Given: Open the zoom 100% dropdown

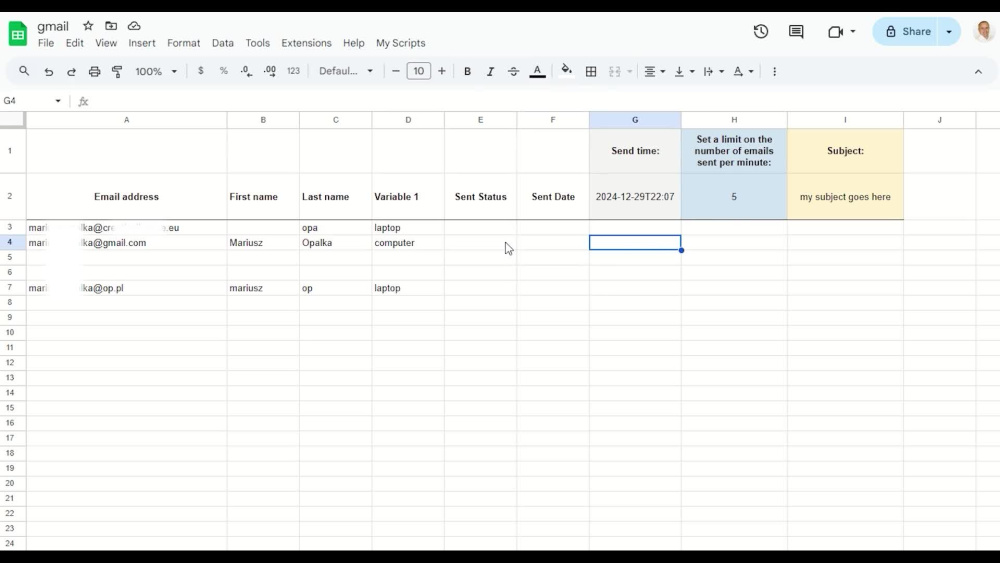Looking at the screenshot, I should click(x=156, y=71).
